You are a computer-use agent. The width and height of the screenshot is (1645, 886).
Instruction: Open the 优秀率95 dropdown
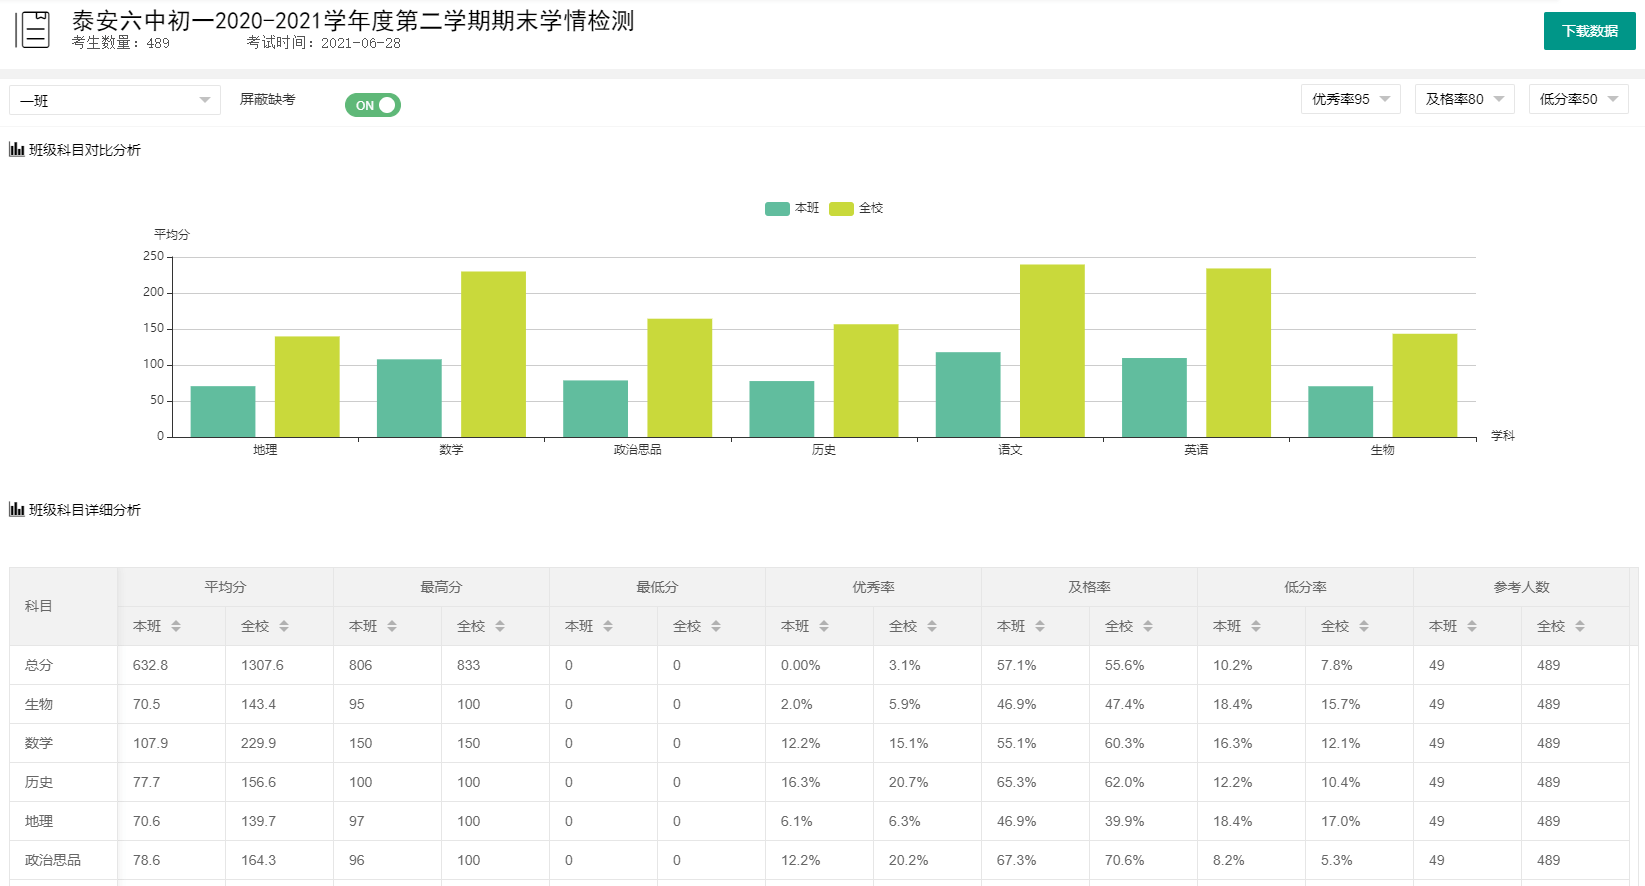[1350, 99]
